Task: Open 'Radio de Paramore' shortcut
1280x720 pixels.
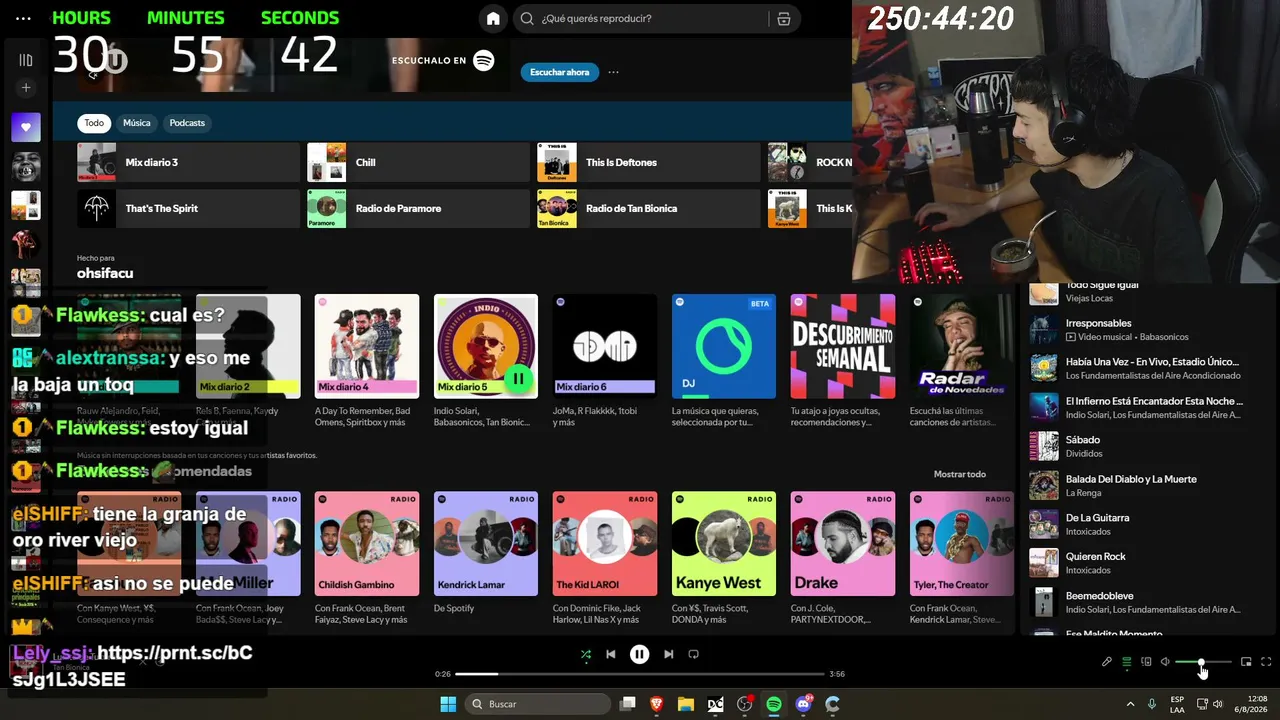Action: coord(419,208)
